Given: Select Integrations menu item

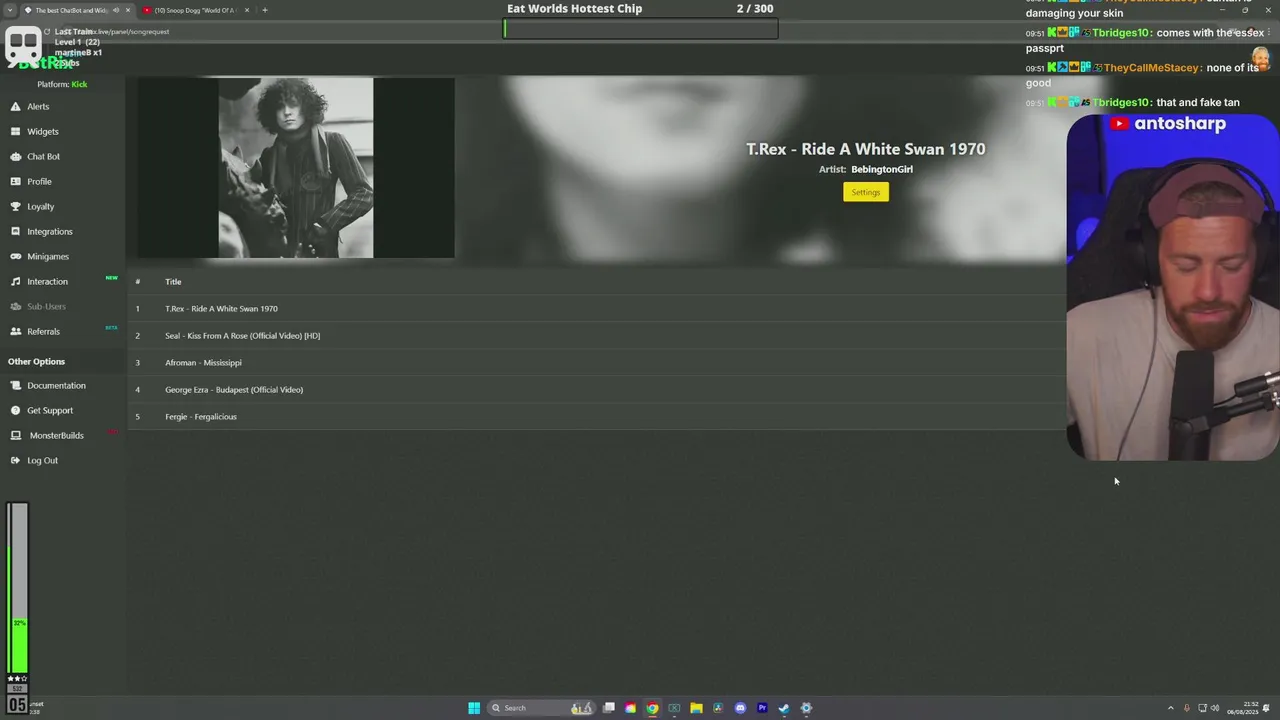Looking at the screenshot, I should point(50,231).
